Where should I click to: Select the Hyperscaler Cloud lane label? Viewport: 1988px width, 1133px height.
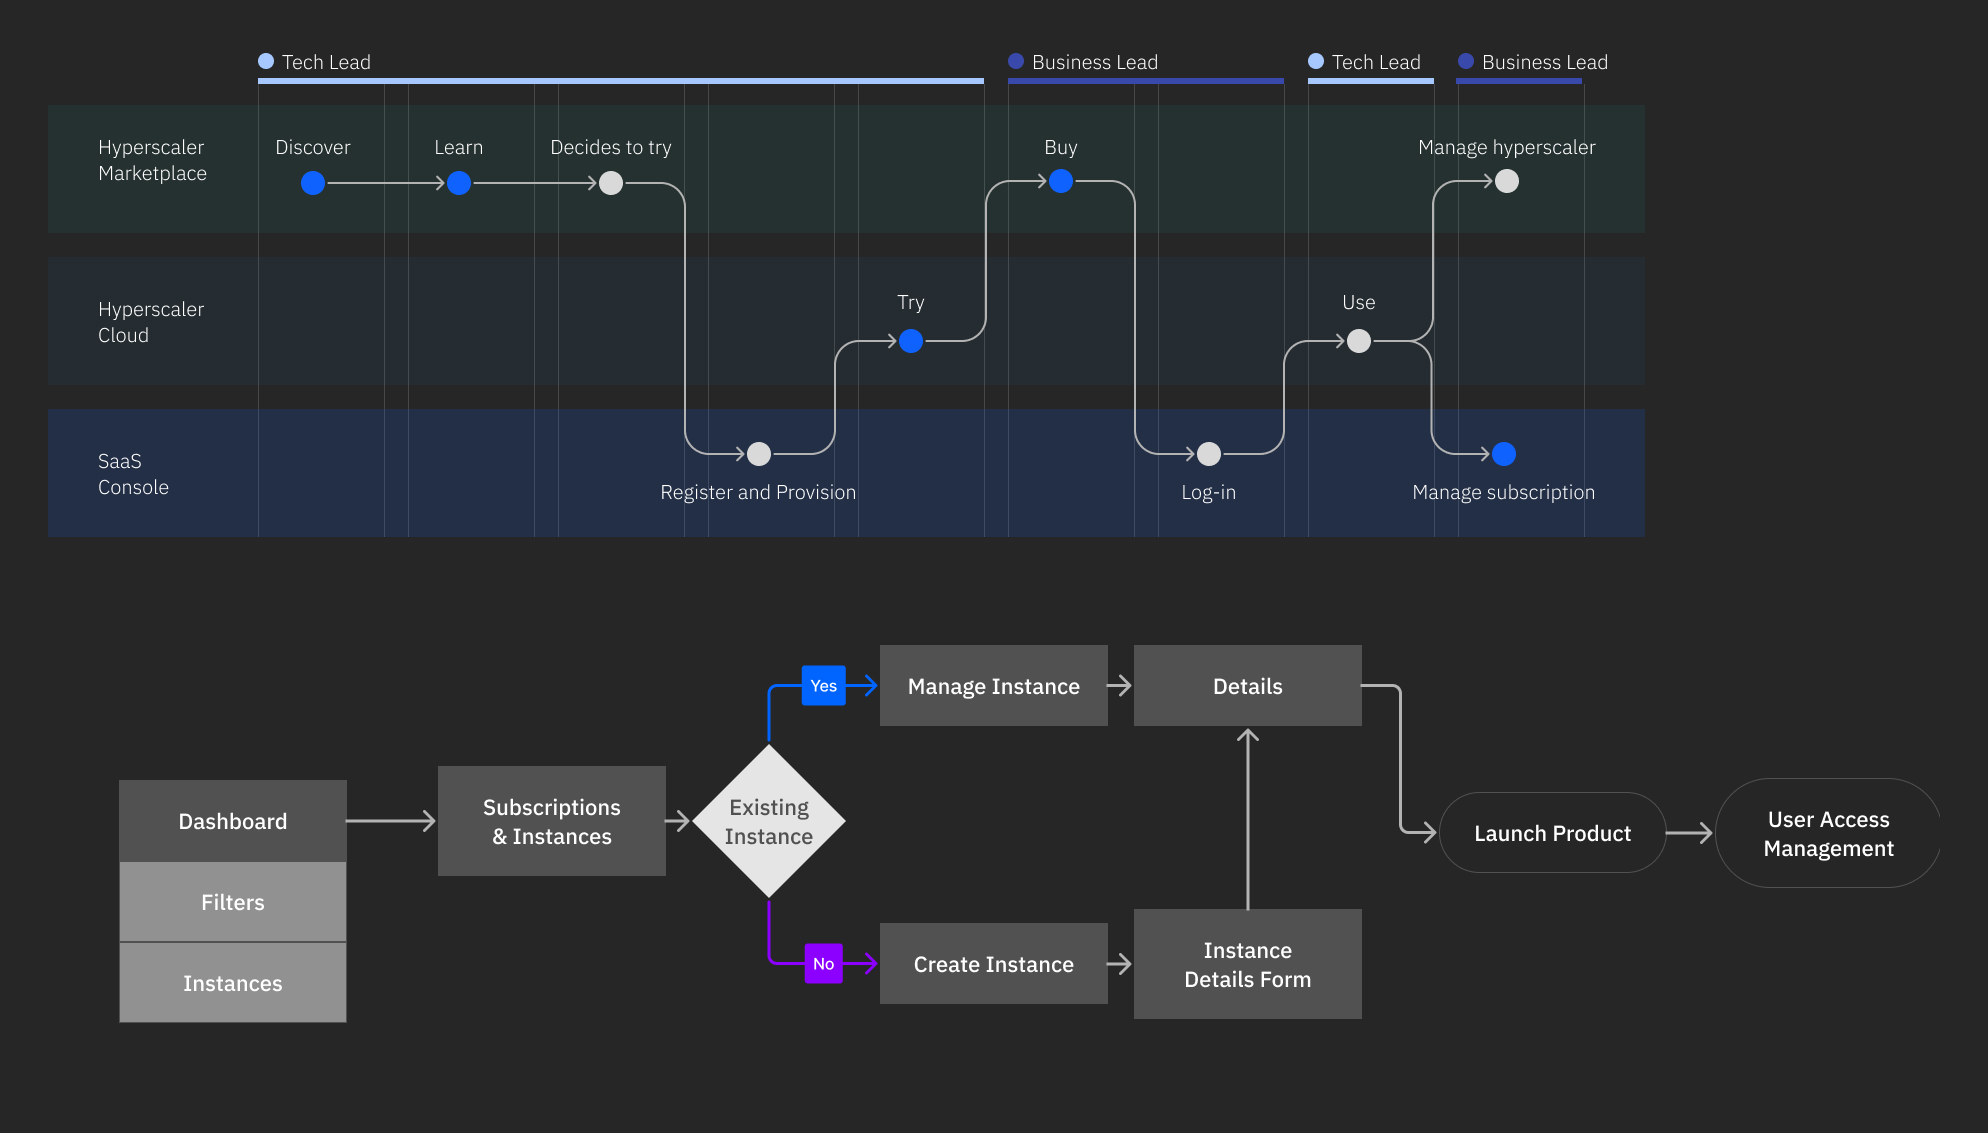pos(151,322)
